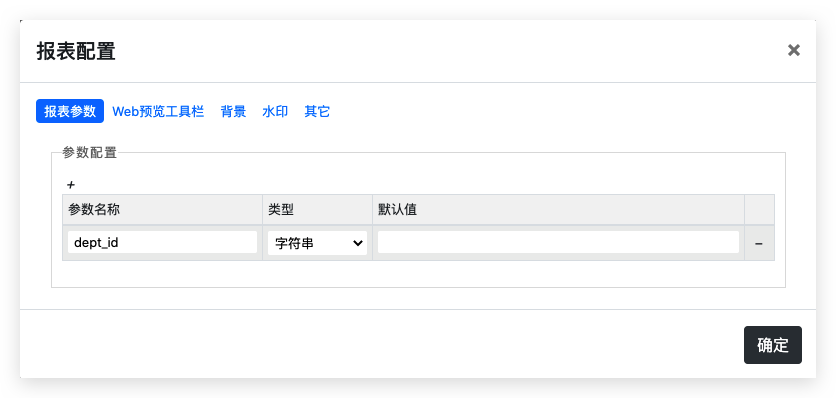Select the 水印 tab

(275, 112)
